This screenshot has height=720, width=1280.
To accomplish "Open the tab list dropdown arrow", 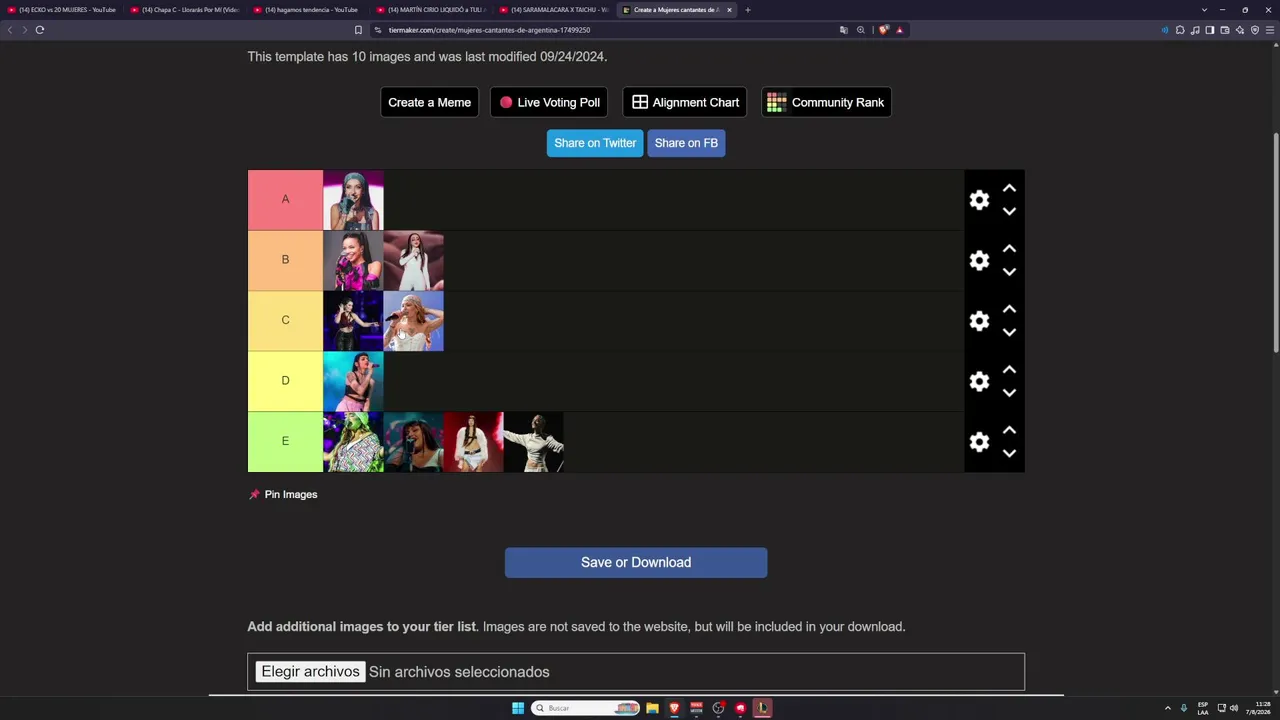I will 1204,10.
